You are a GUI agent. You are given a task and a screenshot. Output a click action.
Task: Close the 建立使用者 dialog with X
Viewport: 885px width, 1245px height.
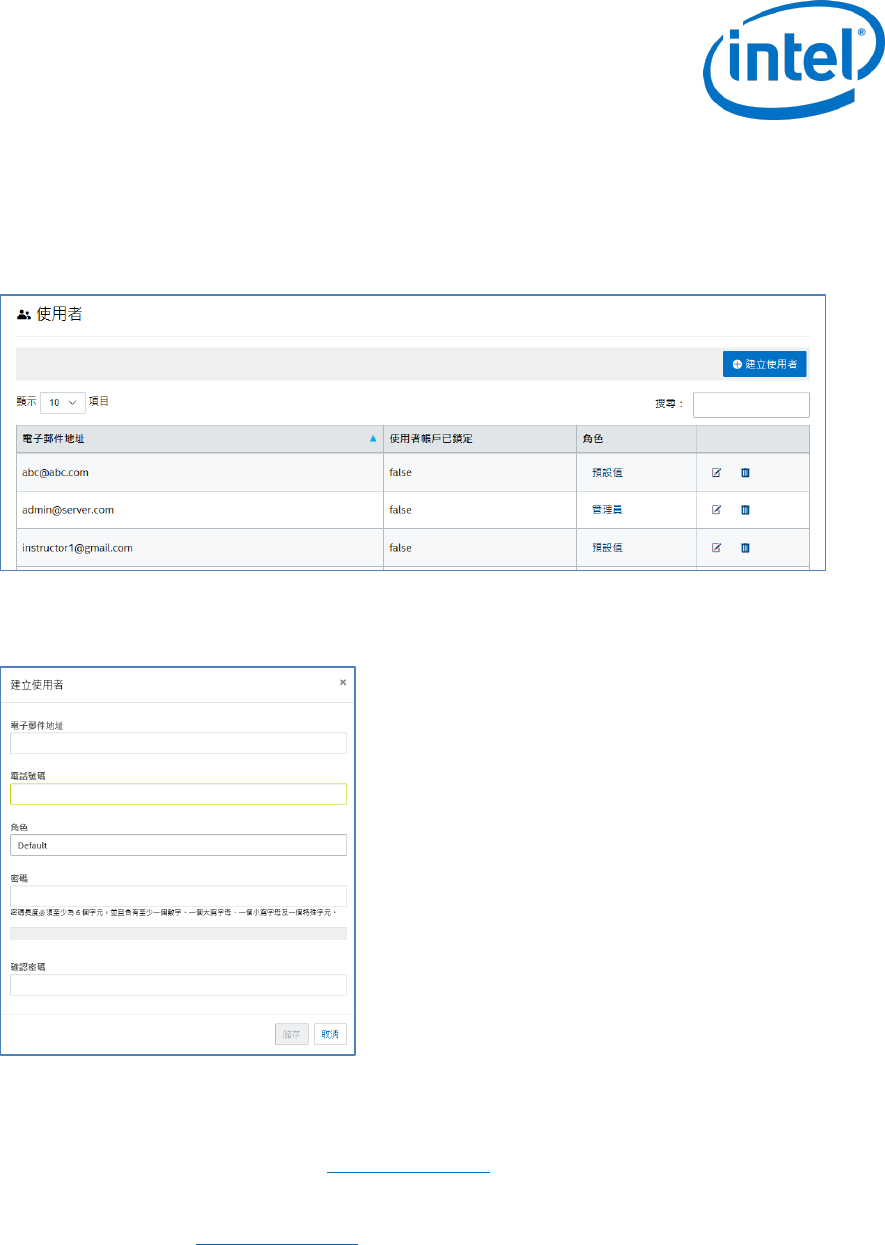(342, 682)
